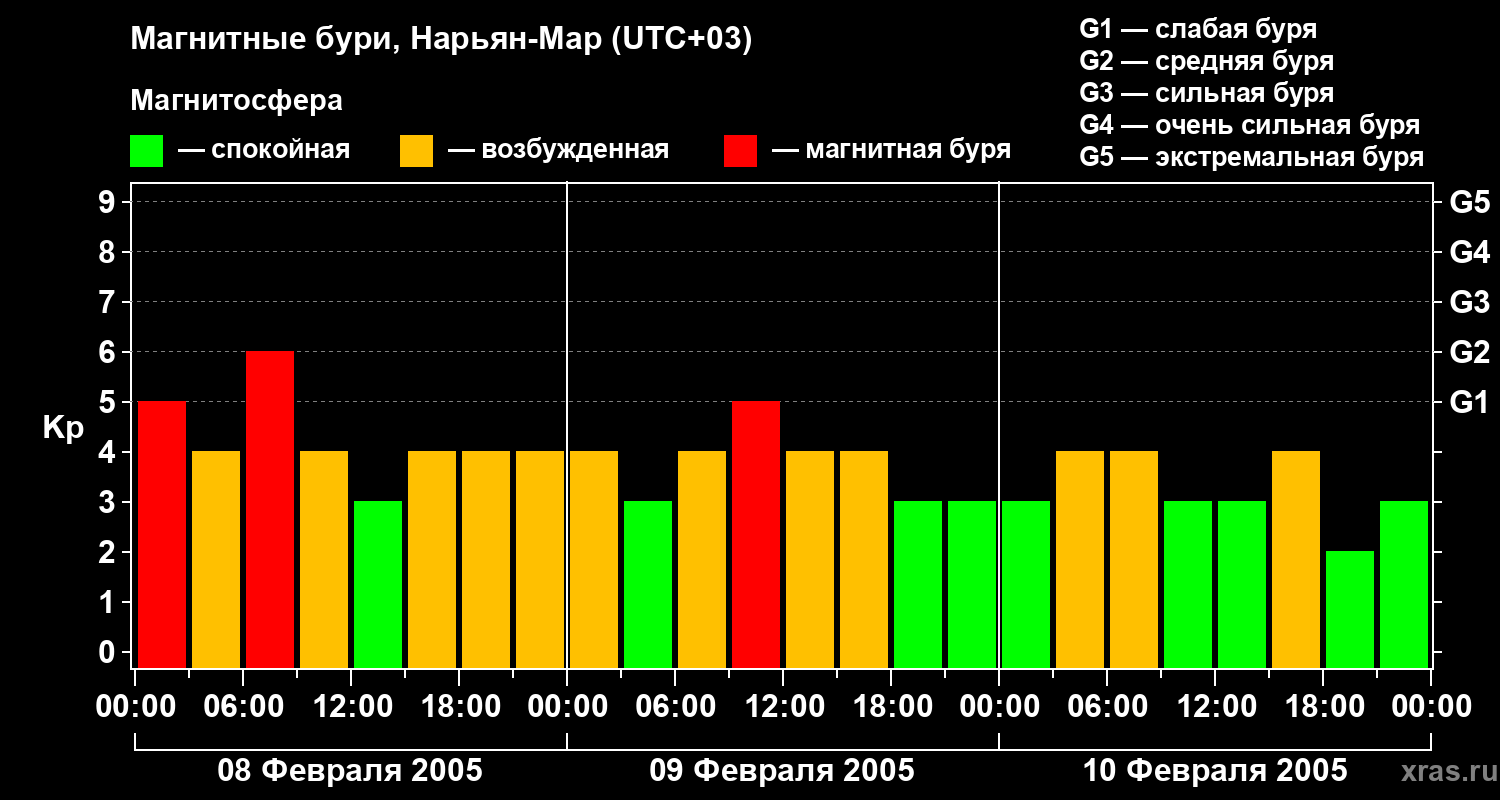1500x800 pixels.
Task: Select the red Kp 6 bar on 08 Февраля
Action: (x=270, y=509)
